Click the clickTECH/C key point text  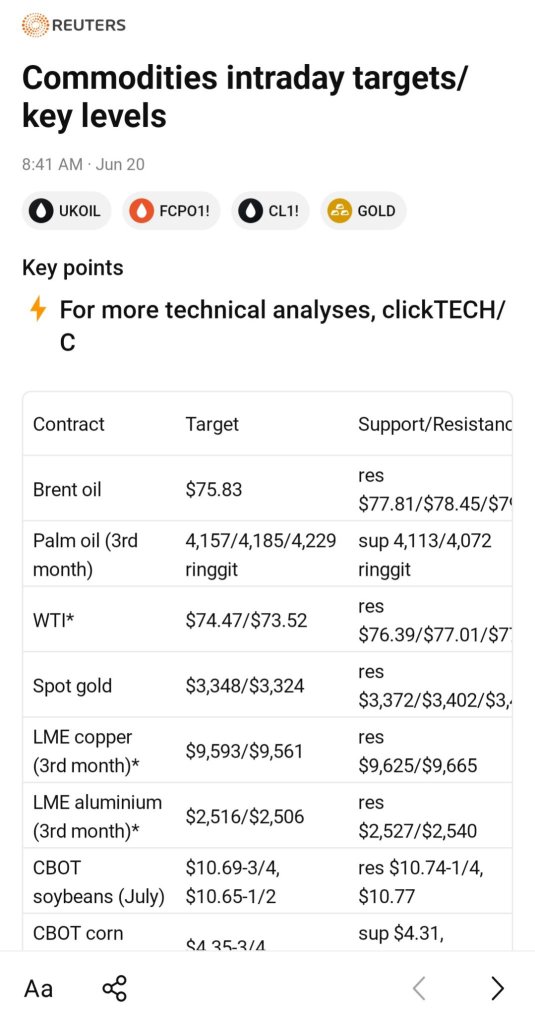coord(282,325)
